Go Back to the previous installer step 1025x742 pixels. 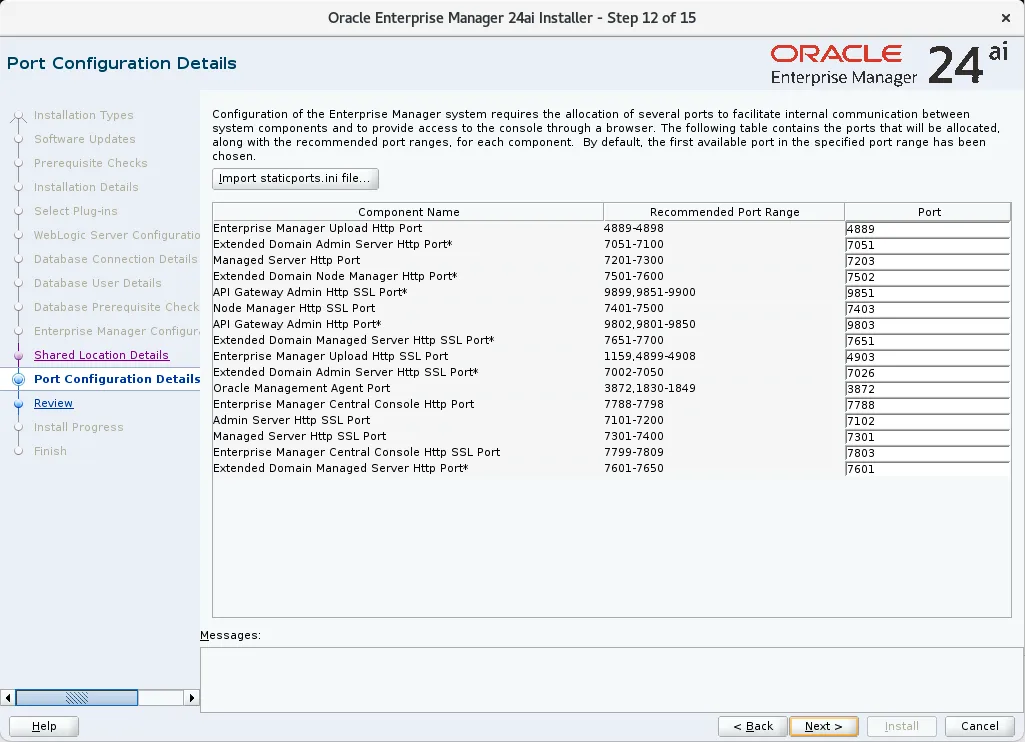(752, 726)
